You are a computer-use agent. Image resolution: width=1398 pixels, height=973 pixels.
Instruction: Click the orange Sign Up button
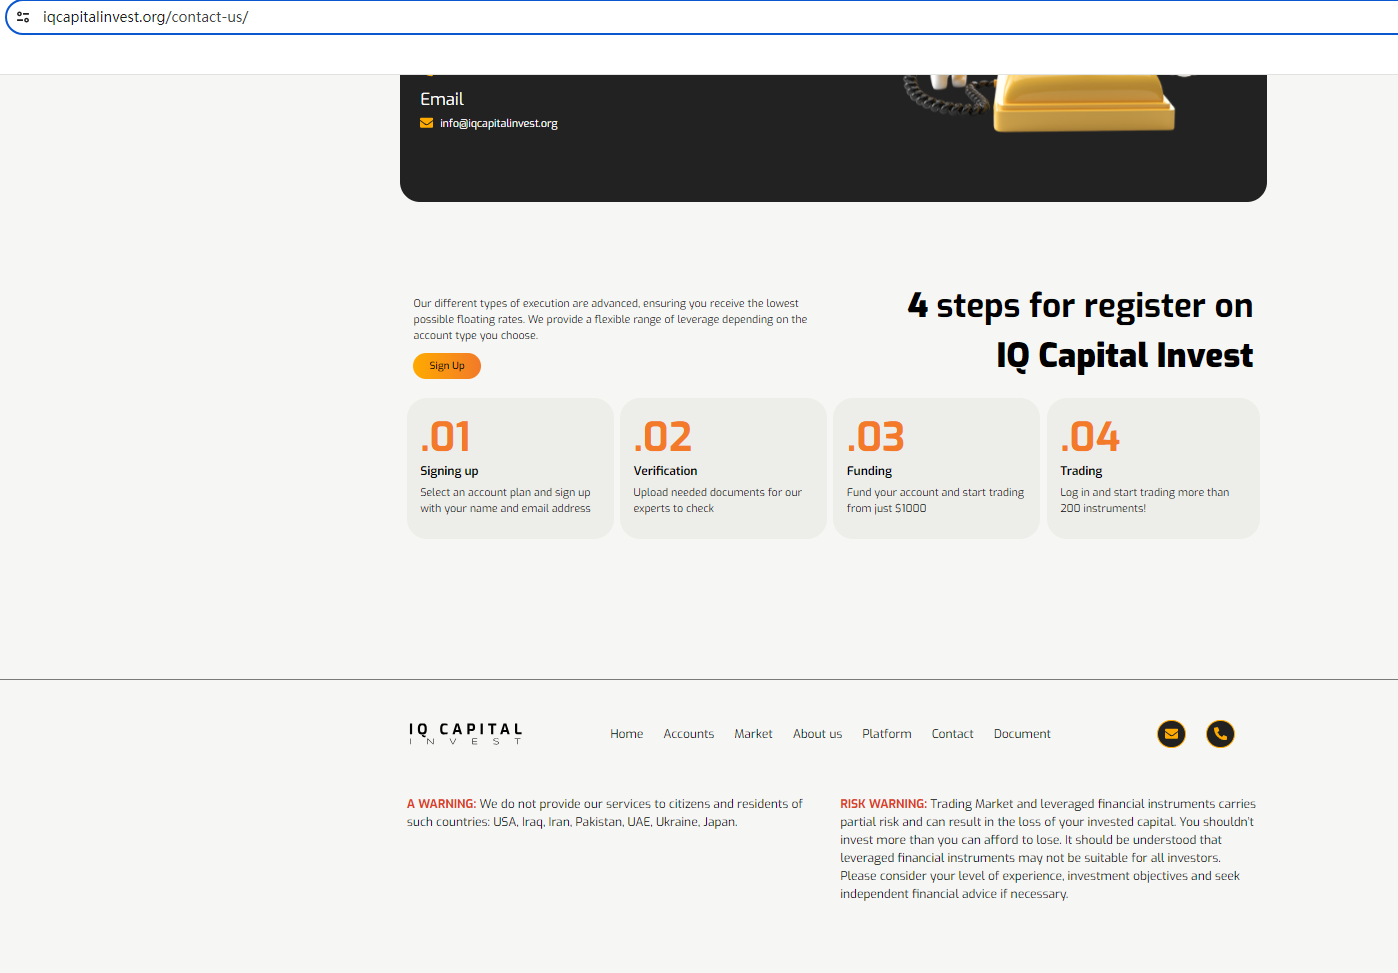pos(447,366)
